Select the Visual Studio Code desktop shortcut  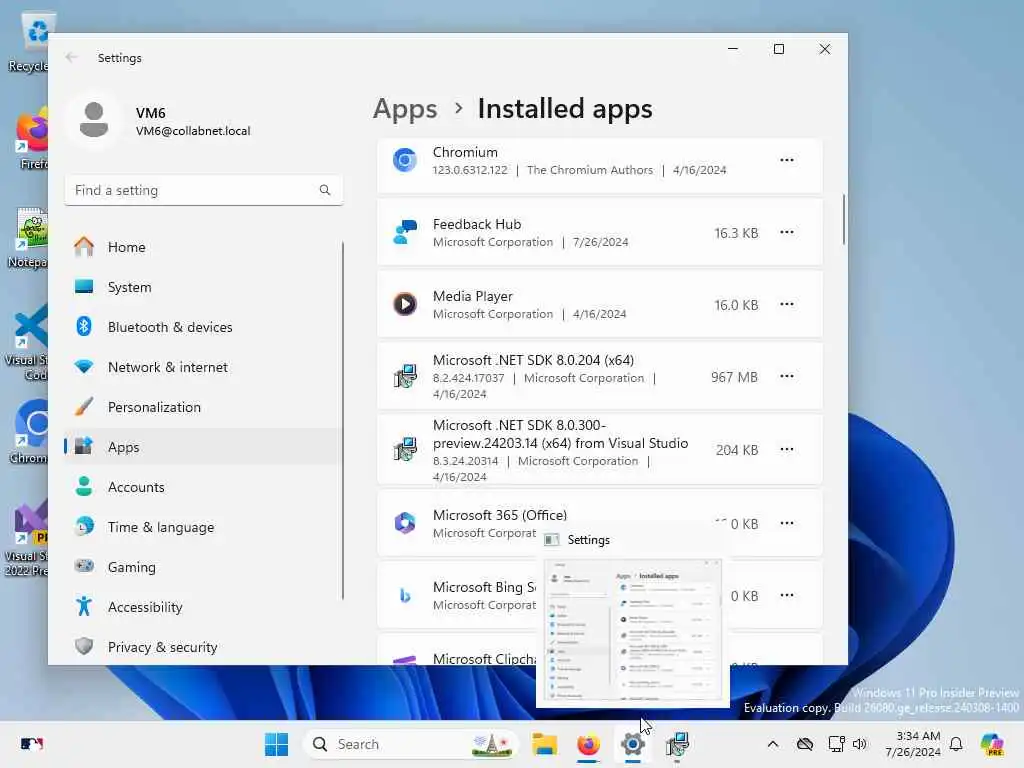26,342
